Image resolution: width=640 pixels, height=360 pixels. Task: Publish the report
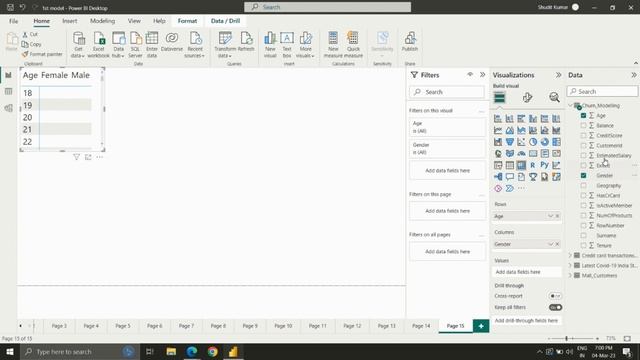click(x=410, y=42)
